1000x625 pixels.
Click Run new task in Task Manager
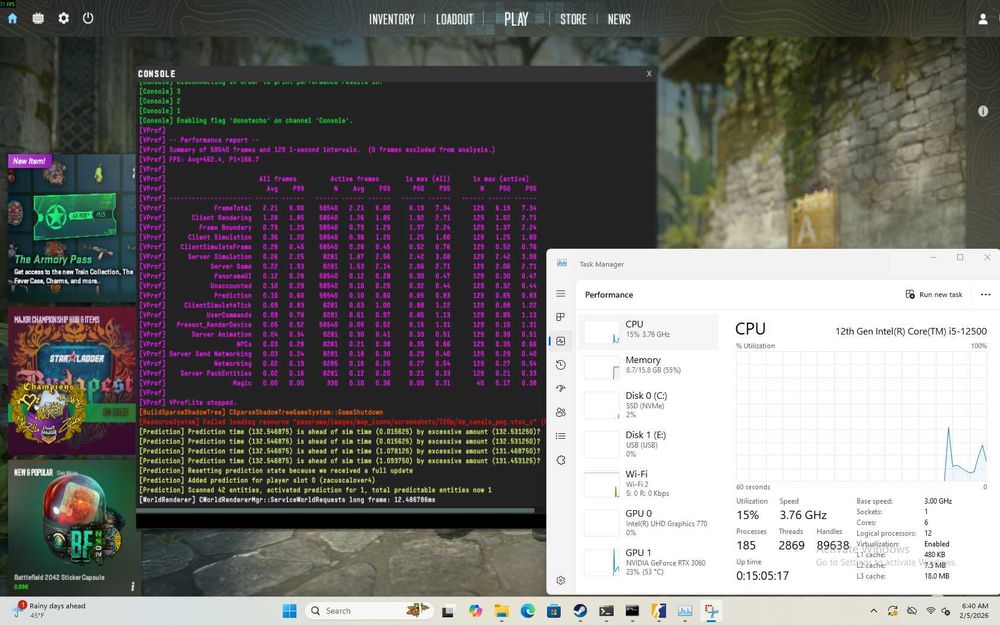(934, 295)
